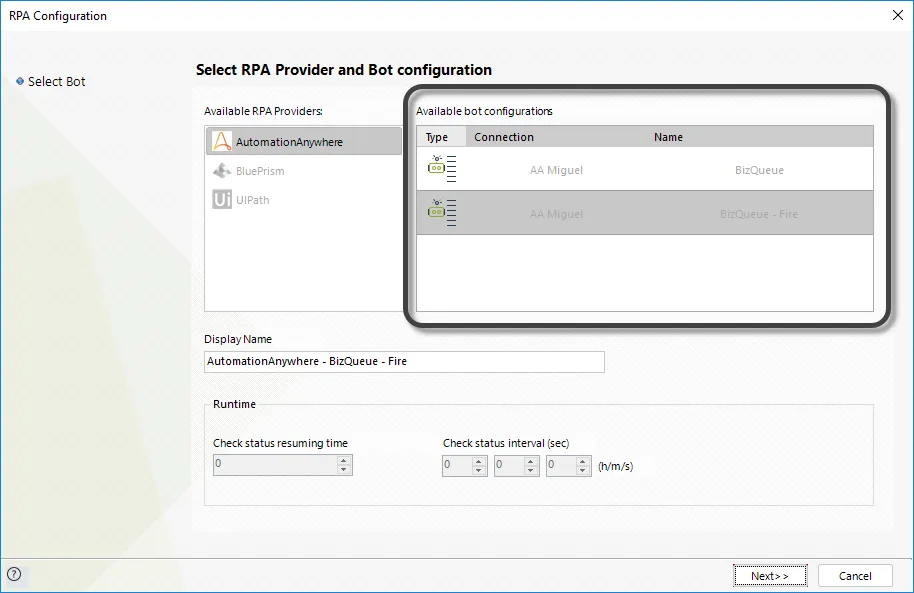Sort by the Type column header
This screenshot has width=914, height=593.
click(441, 136)
